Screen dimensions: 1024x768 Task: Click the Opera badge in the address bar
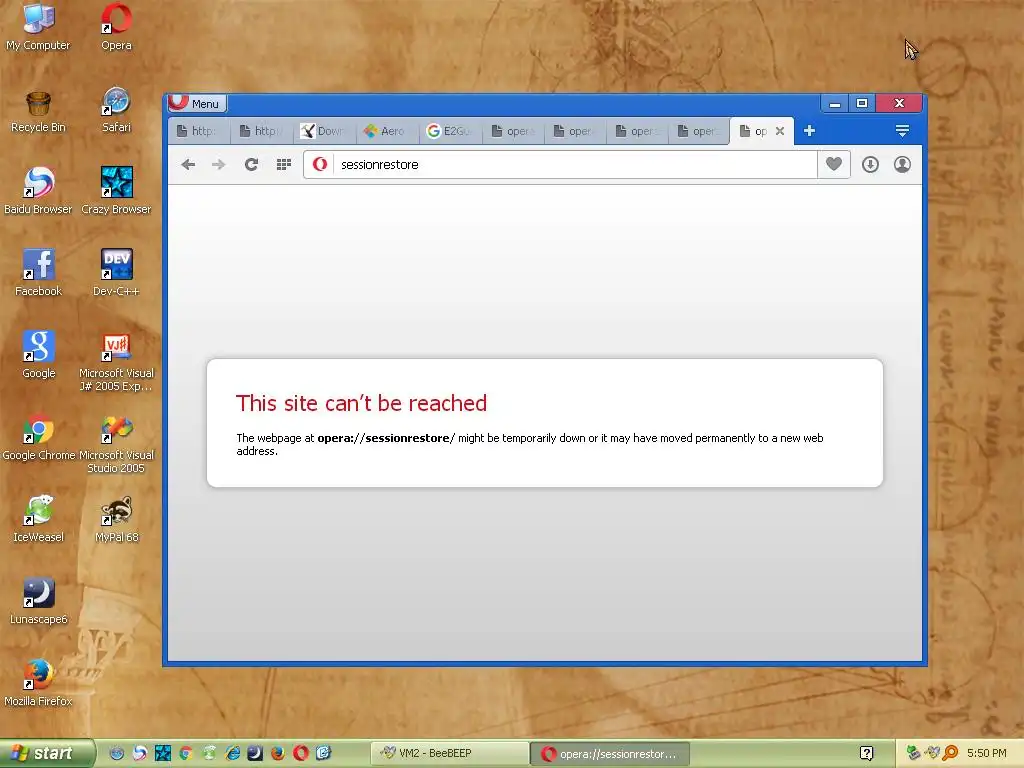320,165
